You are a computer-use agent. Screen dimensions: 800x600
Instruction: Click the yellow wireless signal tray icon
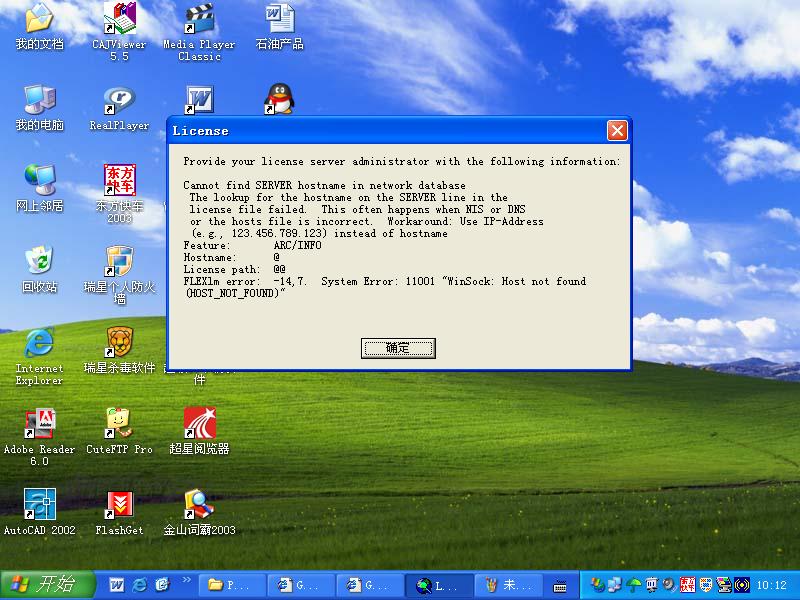742,585
